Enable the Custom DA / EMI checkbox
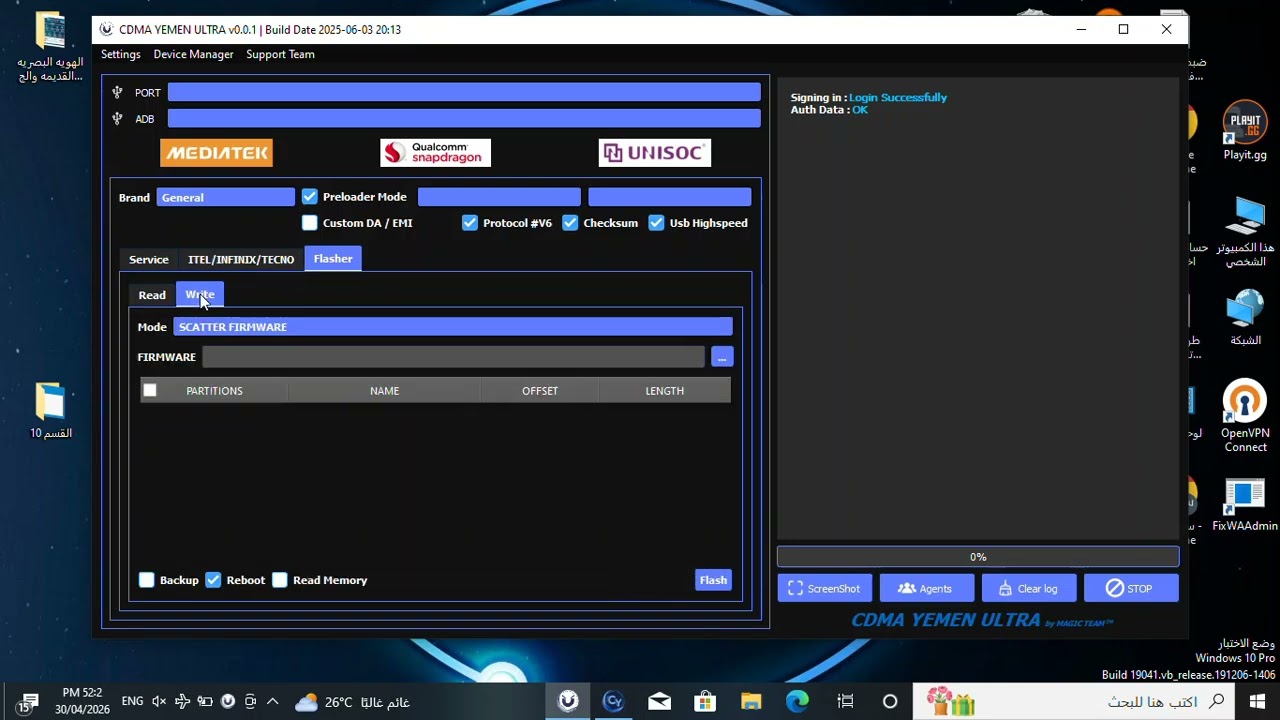This screenshot has height=720, width=1280. [x=310, y=223]
